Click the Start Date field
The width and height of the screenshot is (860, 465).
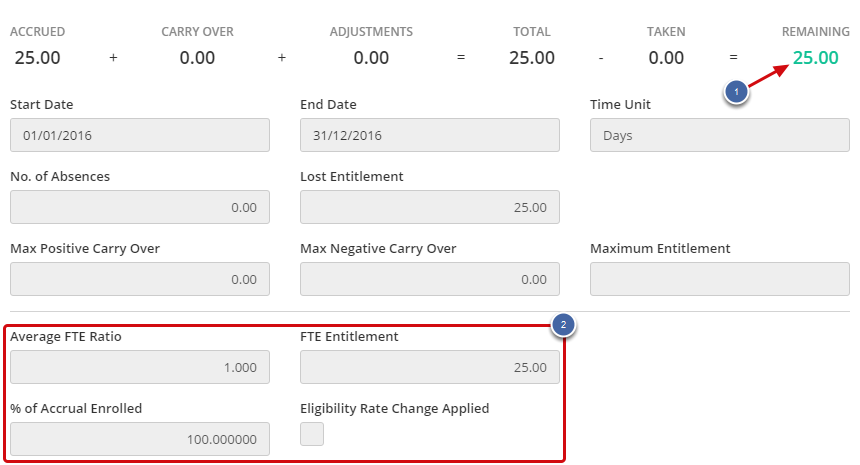pos(140,135)
